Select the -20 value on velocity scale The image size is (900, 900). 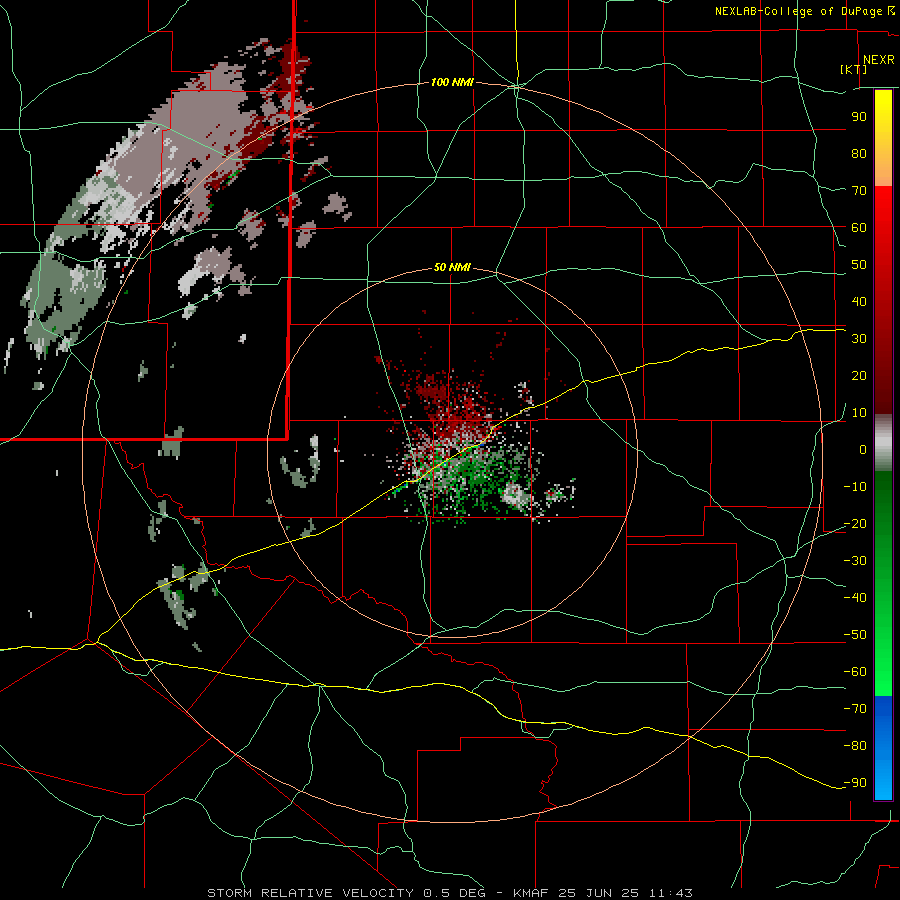click(x=855, y=524)
